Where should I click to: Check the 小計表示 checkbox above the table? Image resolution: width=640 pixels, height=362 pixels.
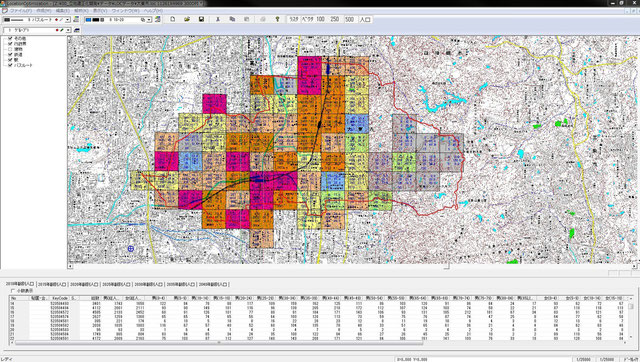point(13,291)
